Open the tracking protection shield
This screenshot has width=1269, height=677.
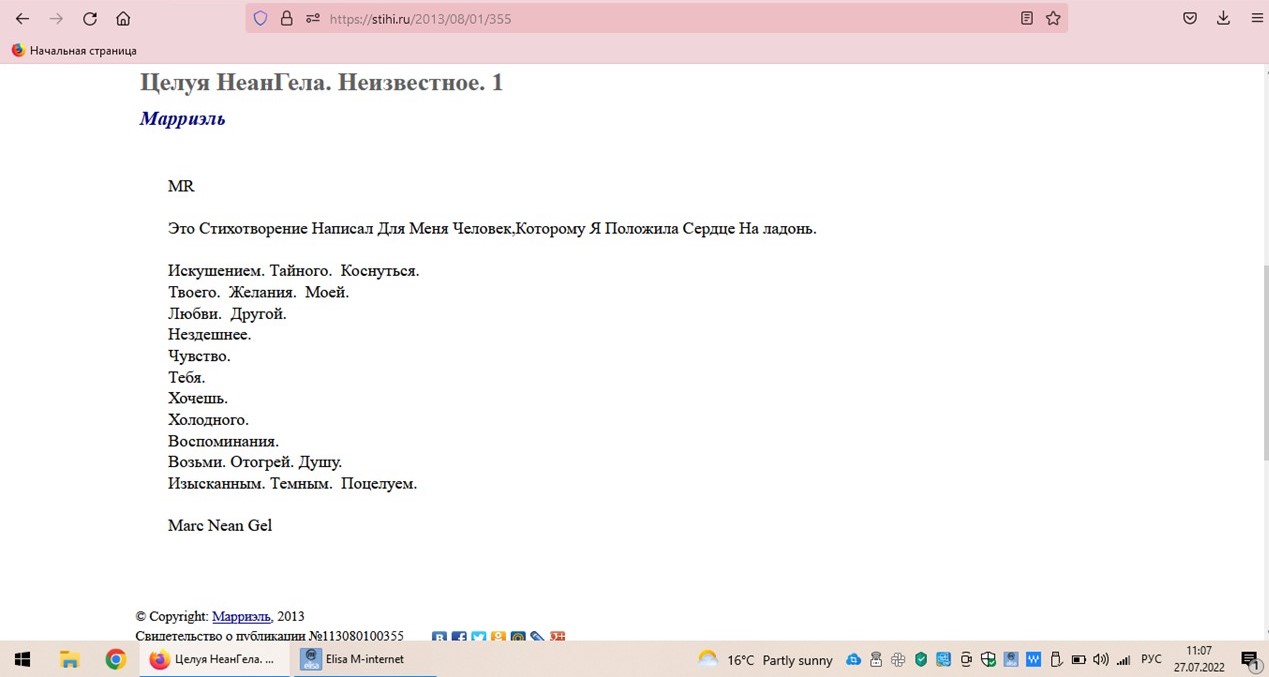tap(261, 18)
